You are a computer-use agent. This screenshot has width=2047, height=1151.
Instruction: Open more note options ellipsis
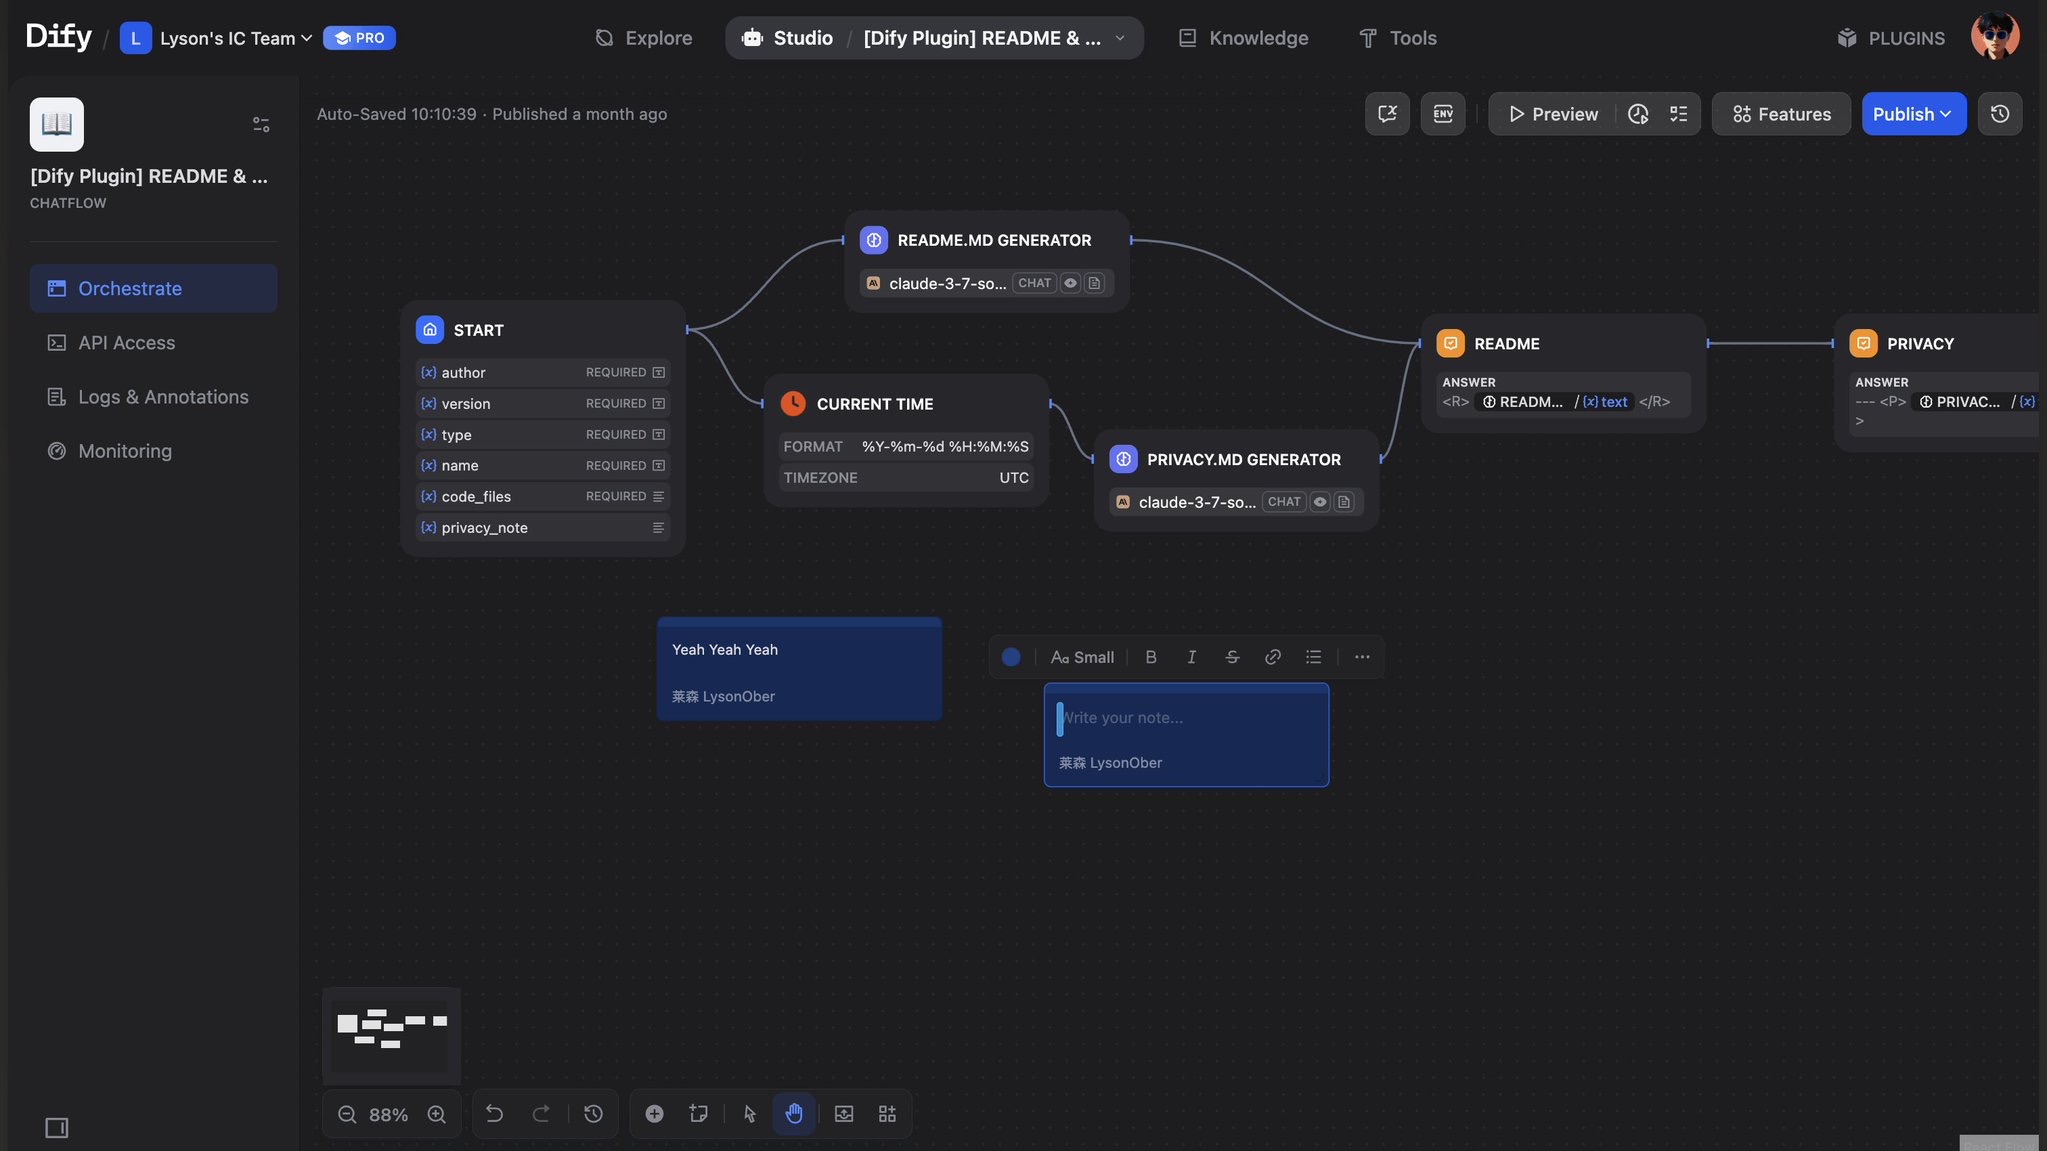1362,657
